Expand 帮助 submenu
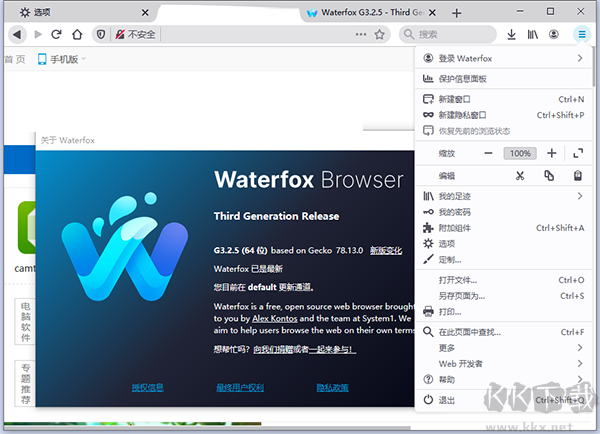The width and height of the screenshot is (600, 434). [x=504, y=380]
